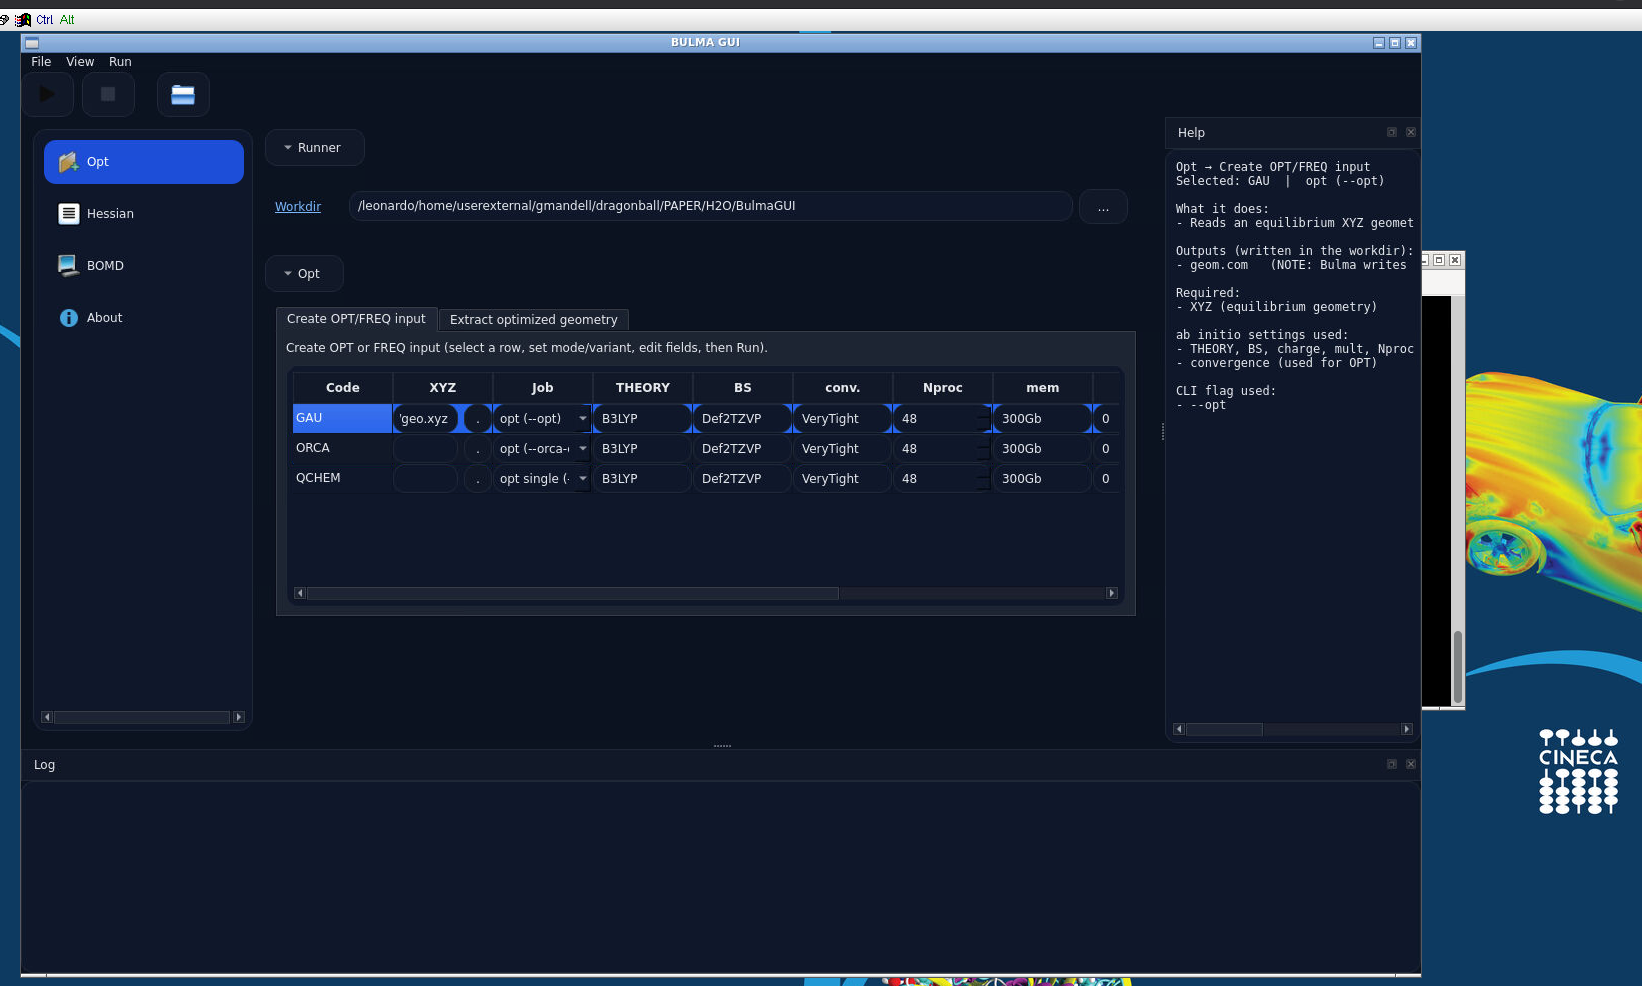1642x986 pixels.
Task: Select the ORCA code row
Action: click(x=342, y=449)
